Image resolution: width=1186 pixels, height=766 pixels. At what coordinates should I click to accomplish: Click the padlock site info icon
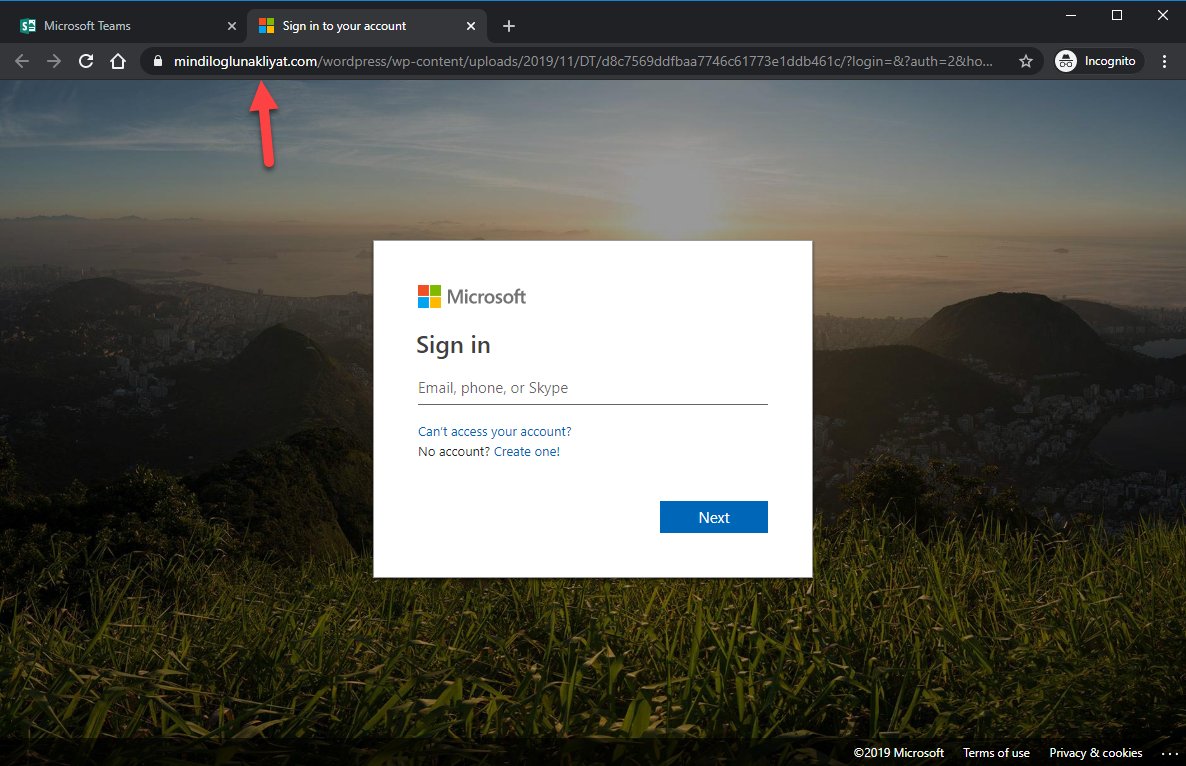(157, 61)
